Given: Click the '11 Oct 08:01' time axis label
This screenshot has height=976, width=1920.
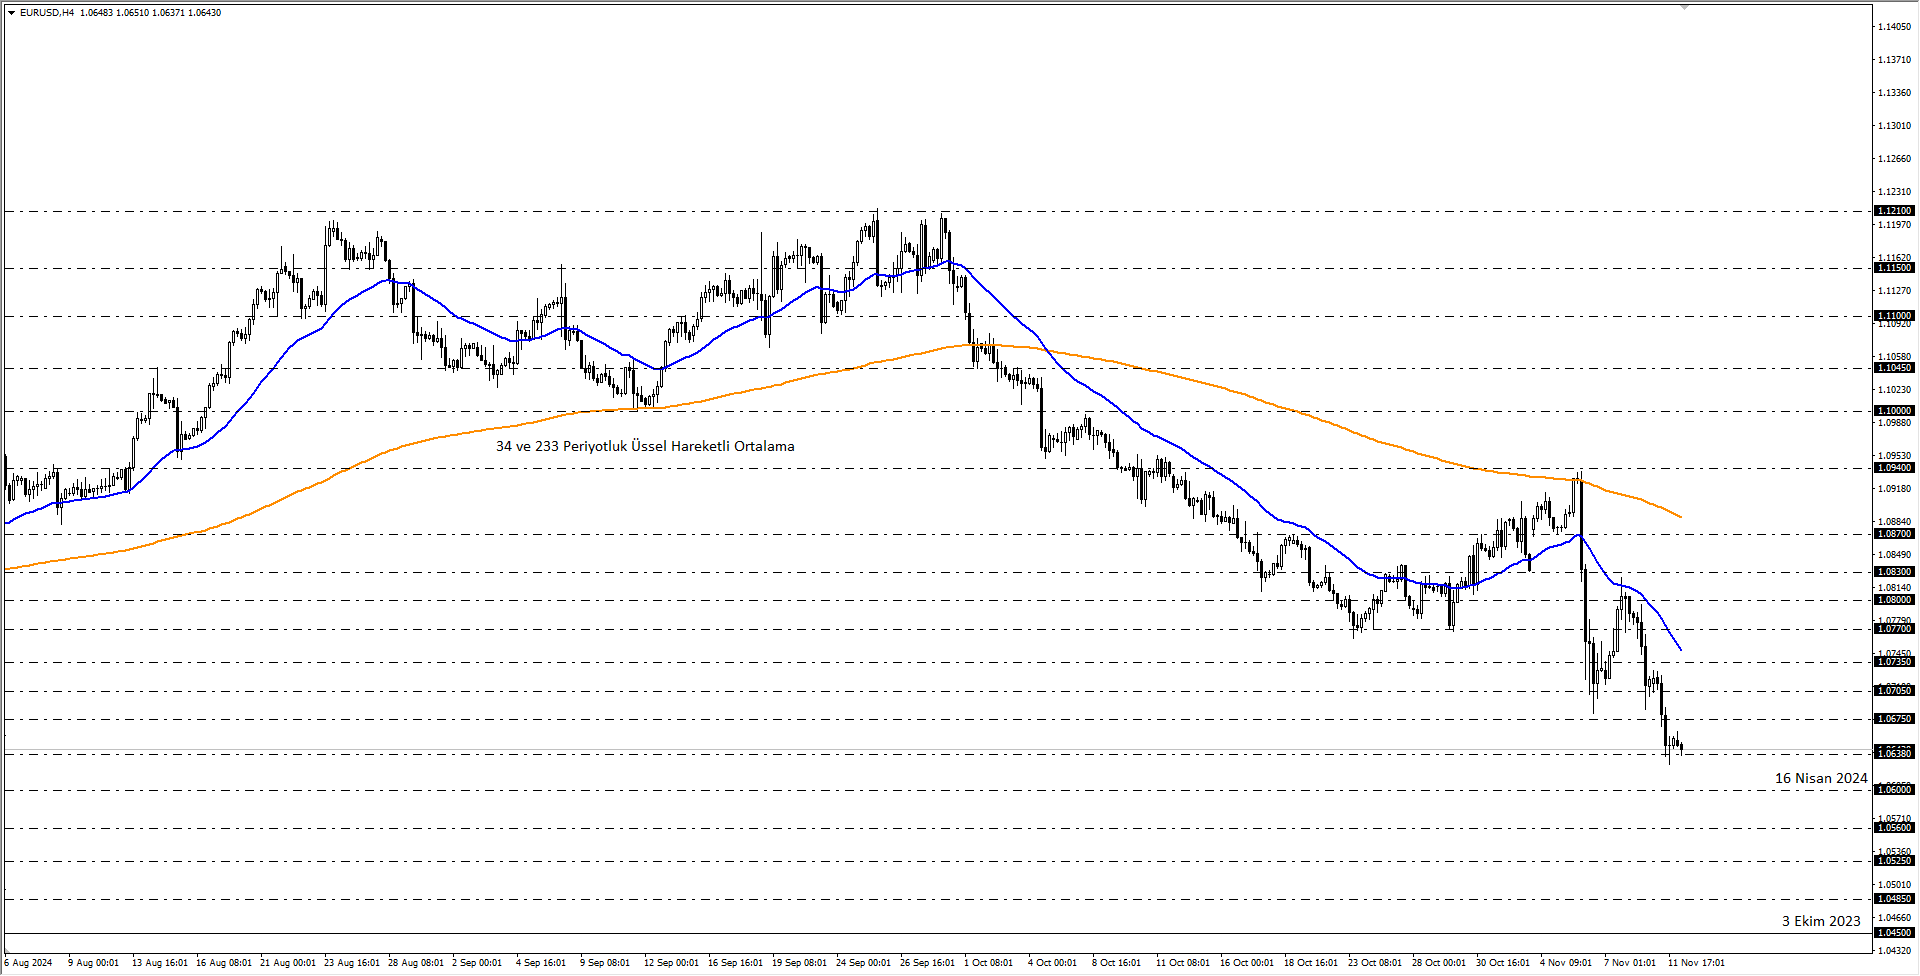Looking at the screenshot, I should [1183, 963].
